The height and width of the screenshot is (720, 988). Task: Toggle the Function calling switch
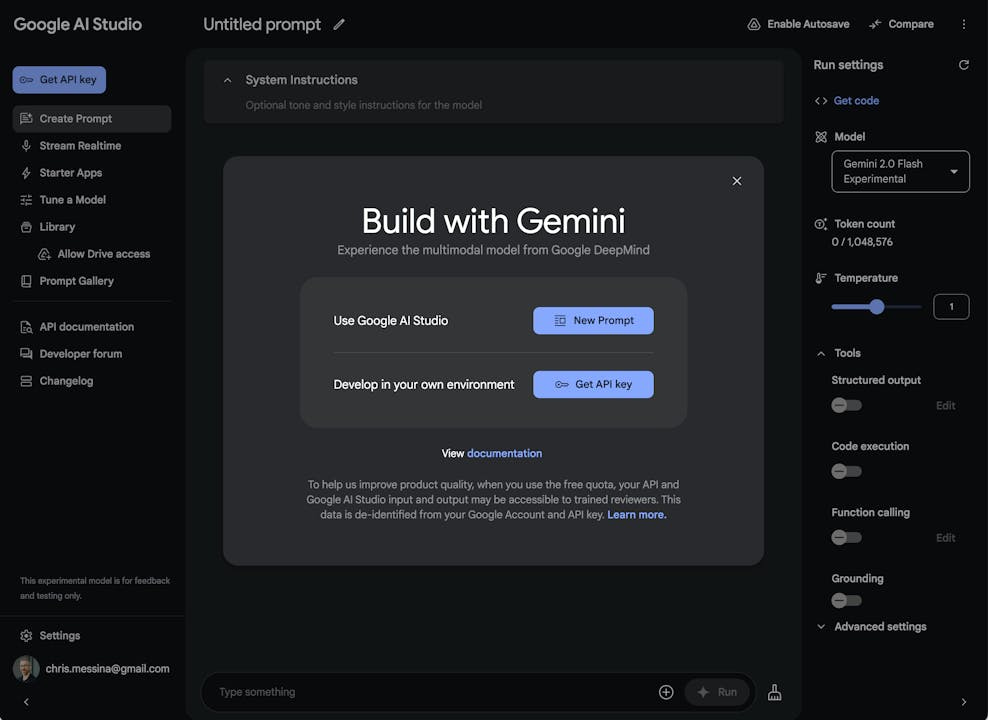click(846, 538)
